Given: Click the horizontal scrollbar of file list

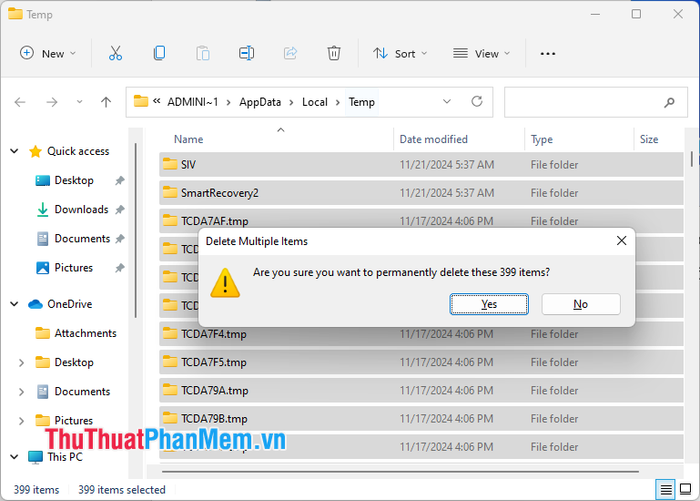Looking at the screenshot, I should point(400,471).
